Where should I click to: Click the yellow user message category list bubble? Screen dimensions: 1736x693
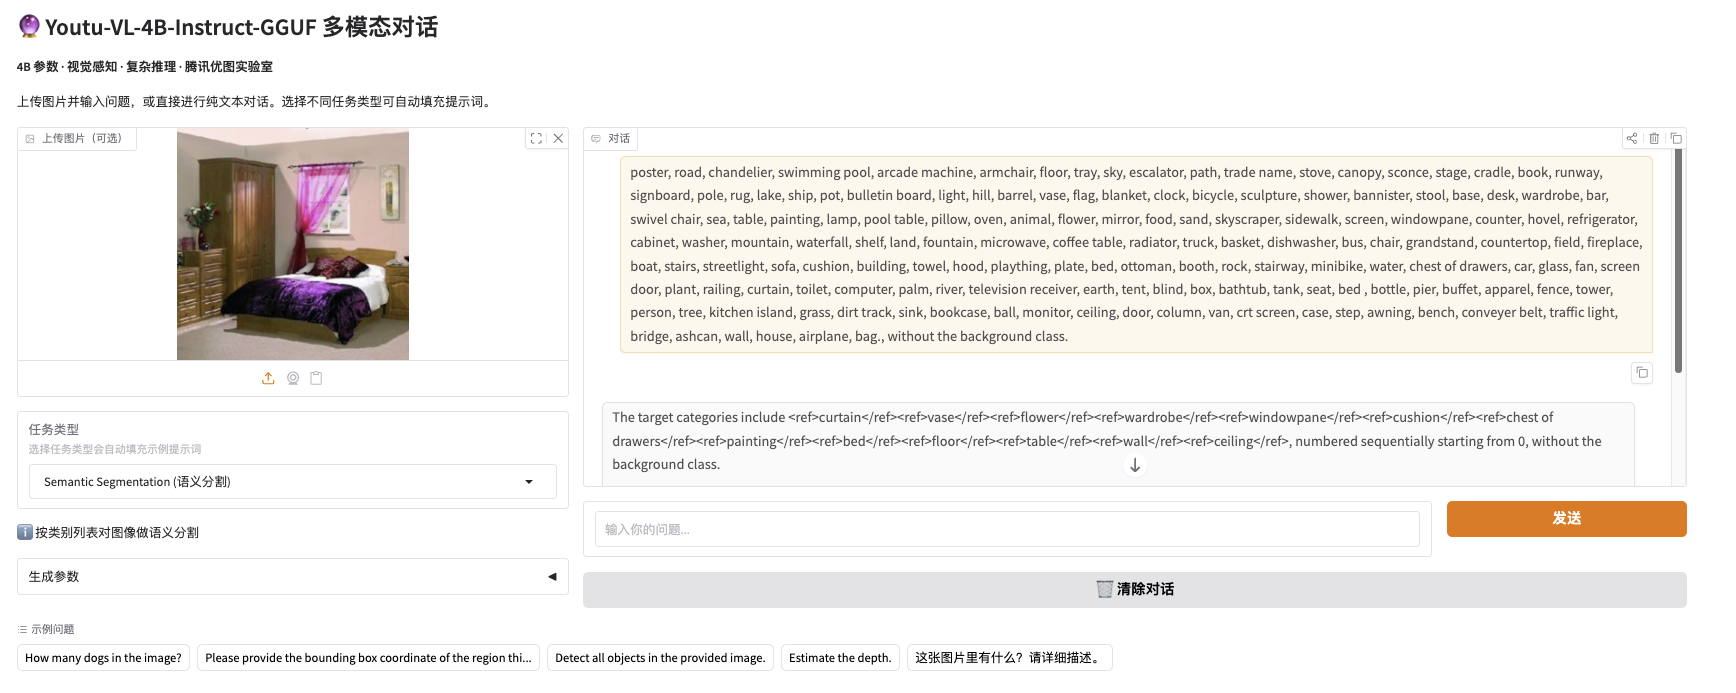(1136, 254)
